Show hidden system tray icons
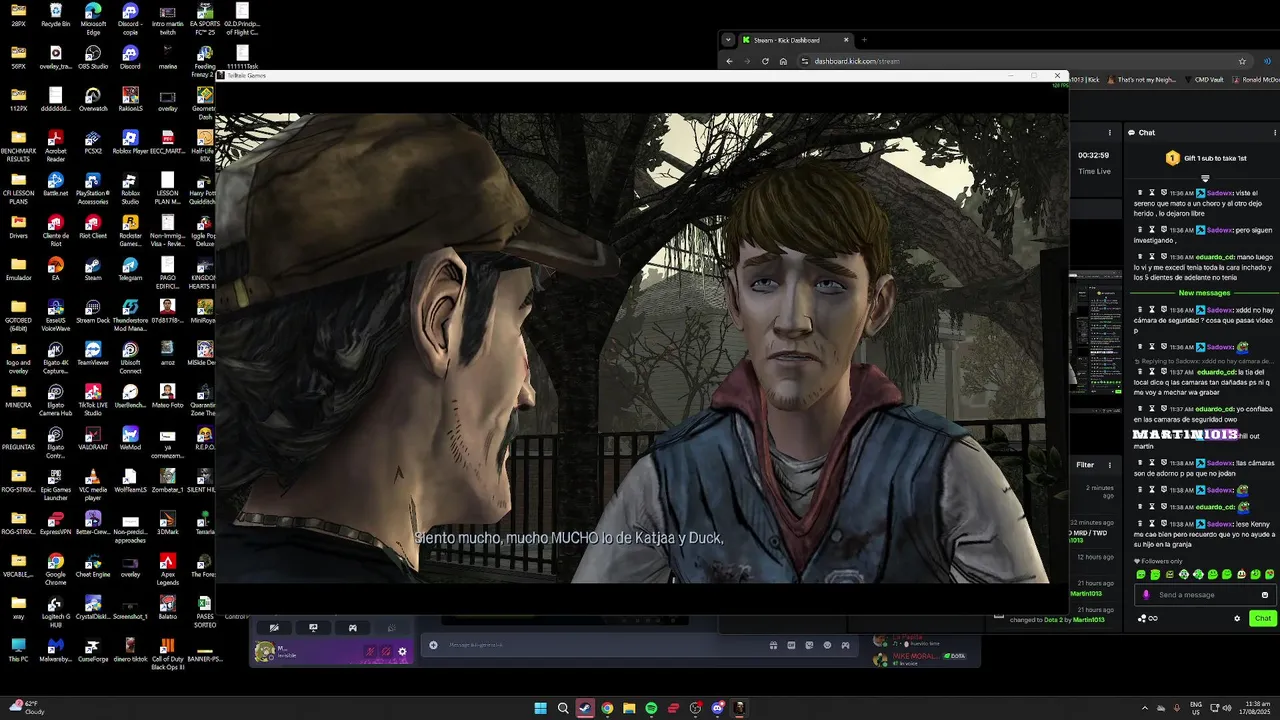The height and width of the screenshot is (720, 1280). coord(1145,708)
